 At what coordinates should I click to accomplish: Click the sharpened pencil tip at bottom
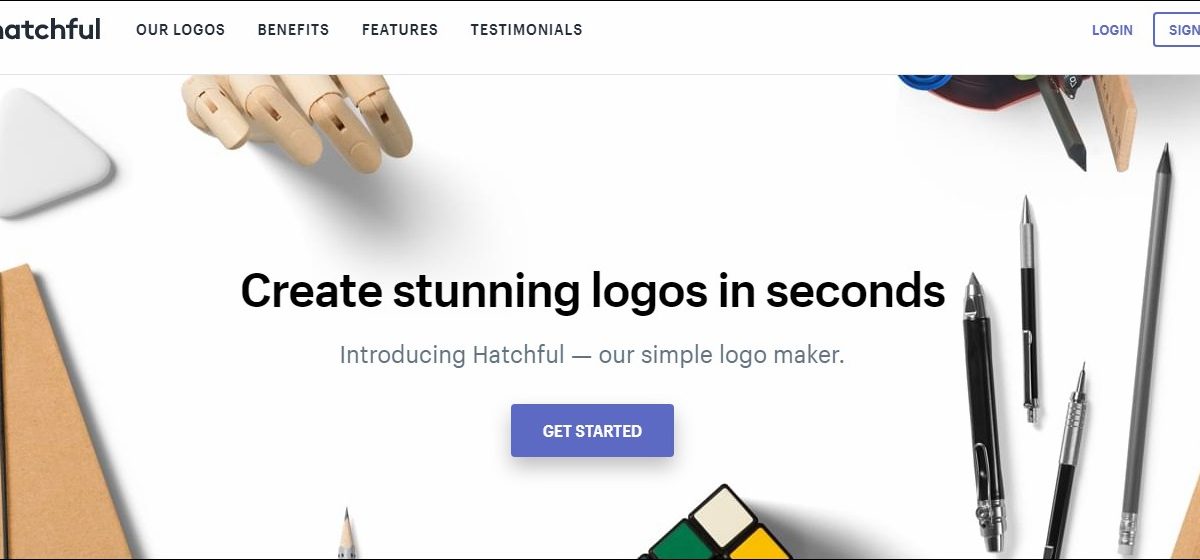tap(346, 535)
